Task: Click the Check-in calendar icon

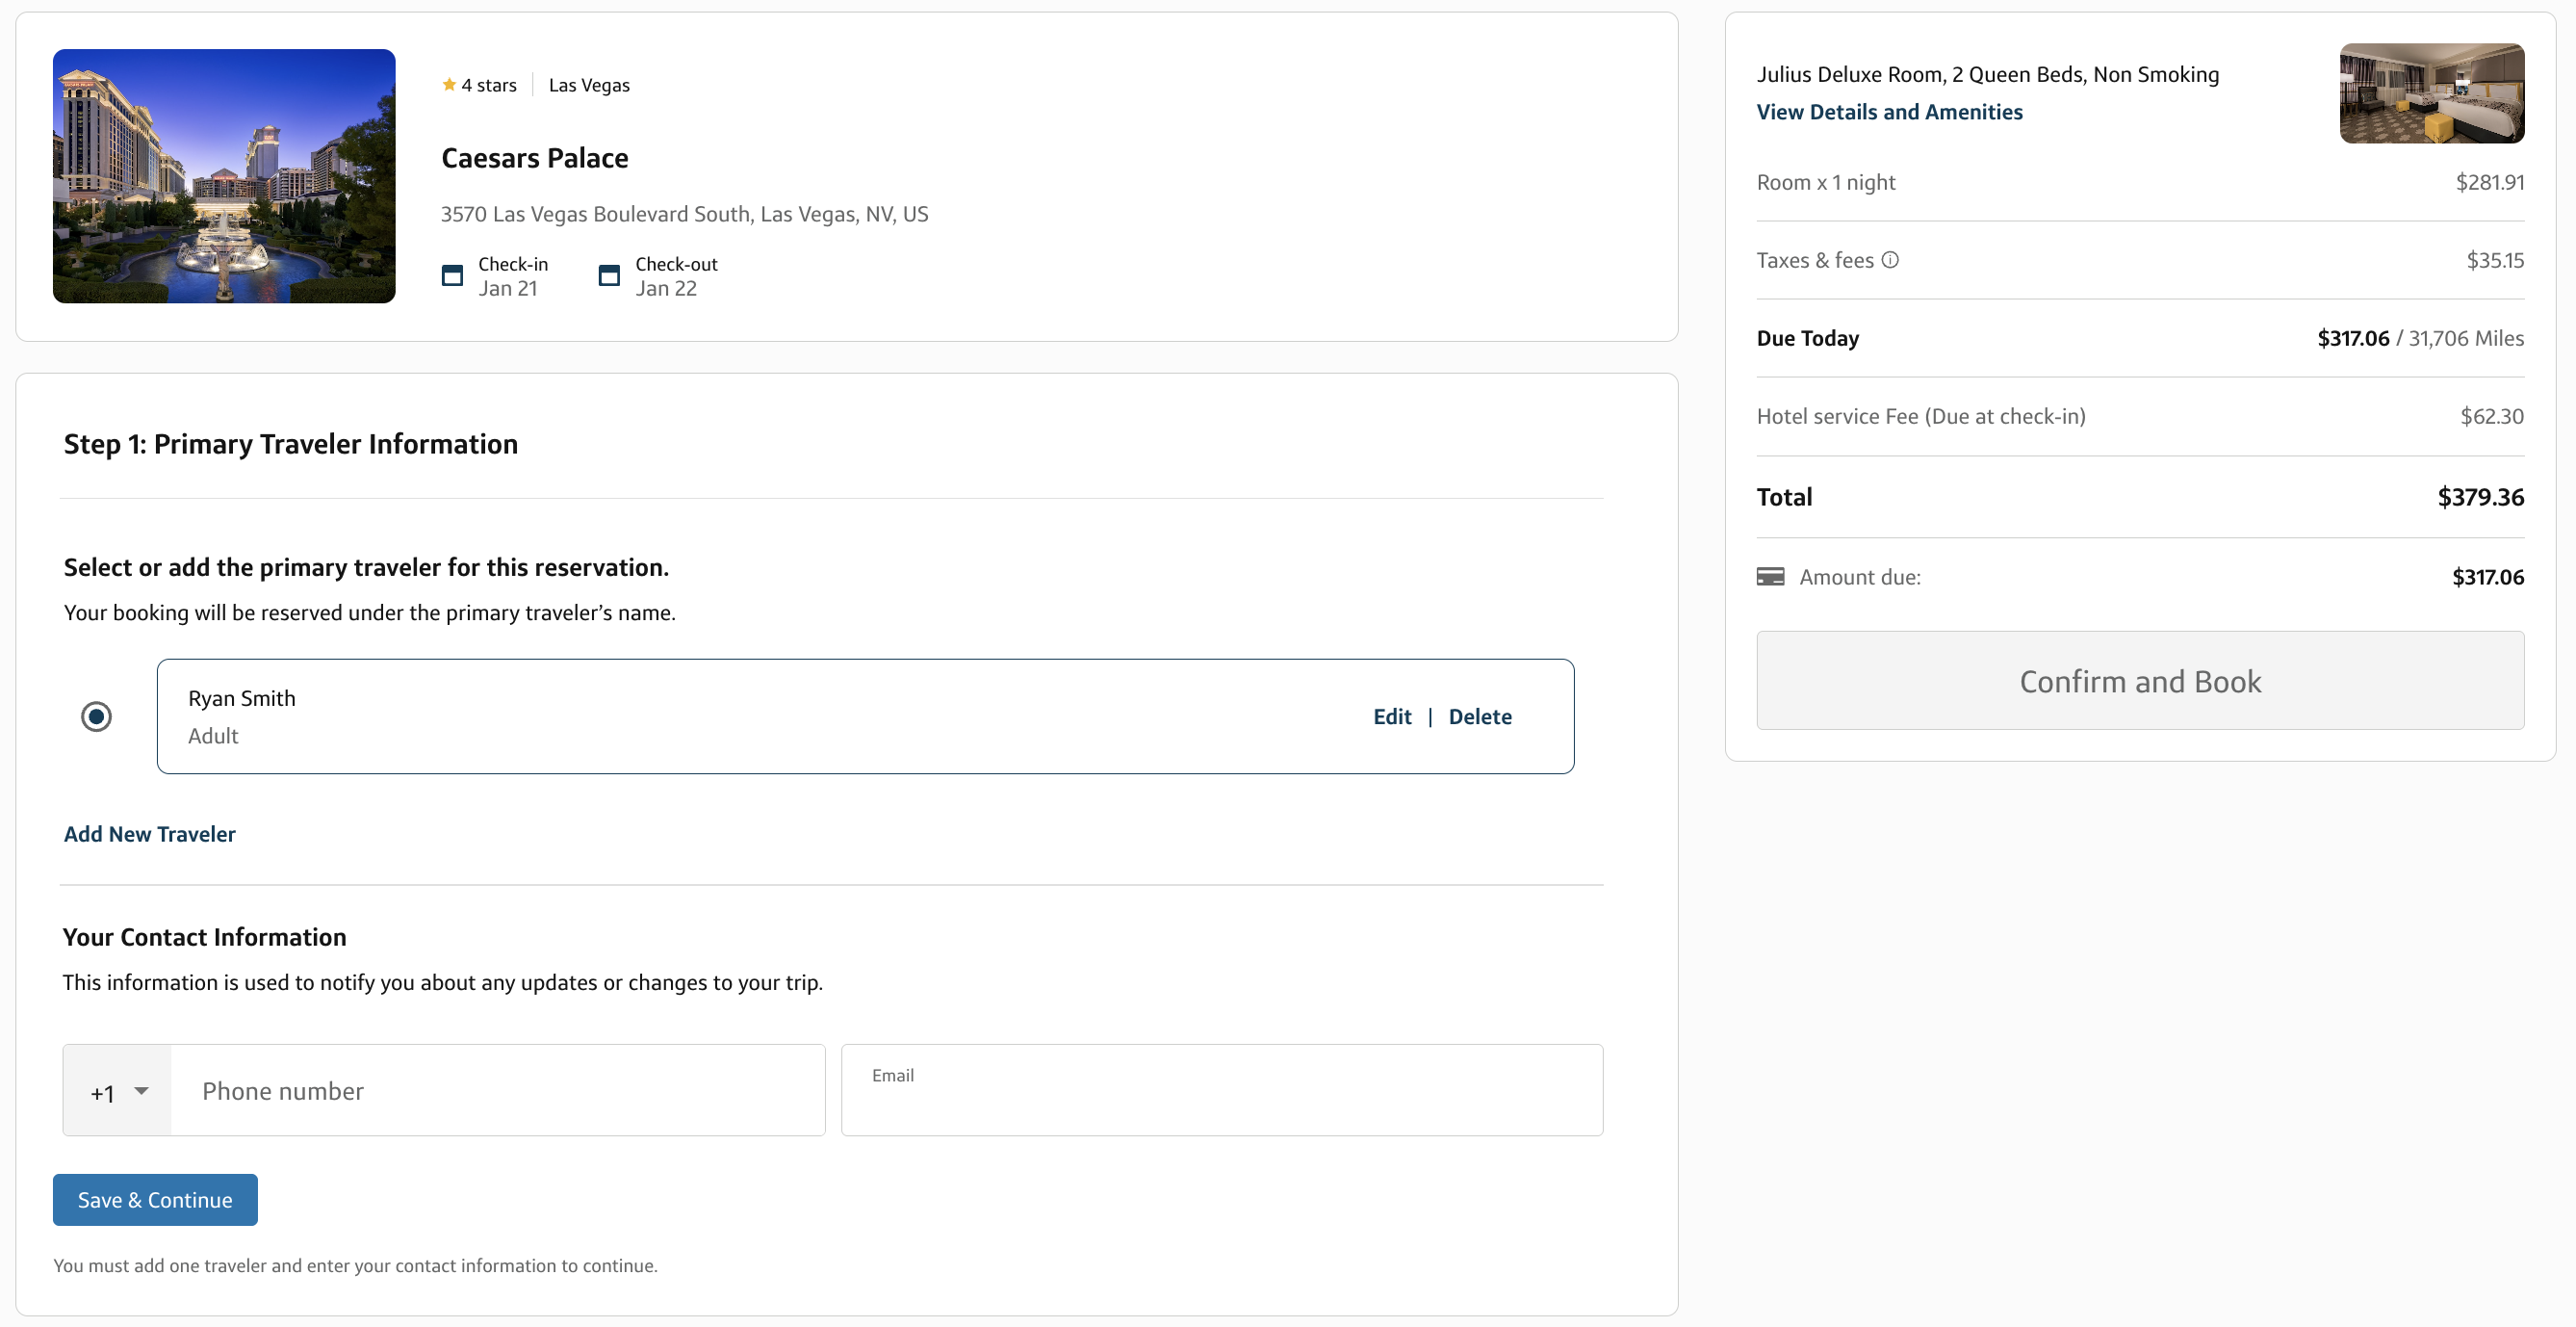Action: click(452, 276)
